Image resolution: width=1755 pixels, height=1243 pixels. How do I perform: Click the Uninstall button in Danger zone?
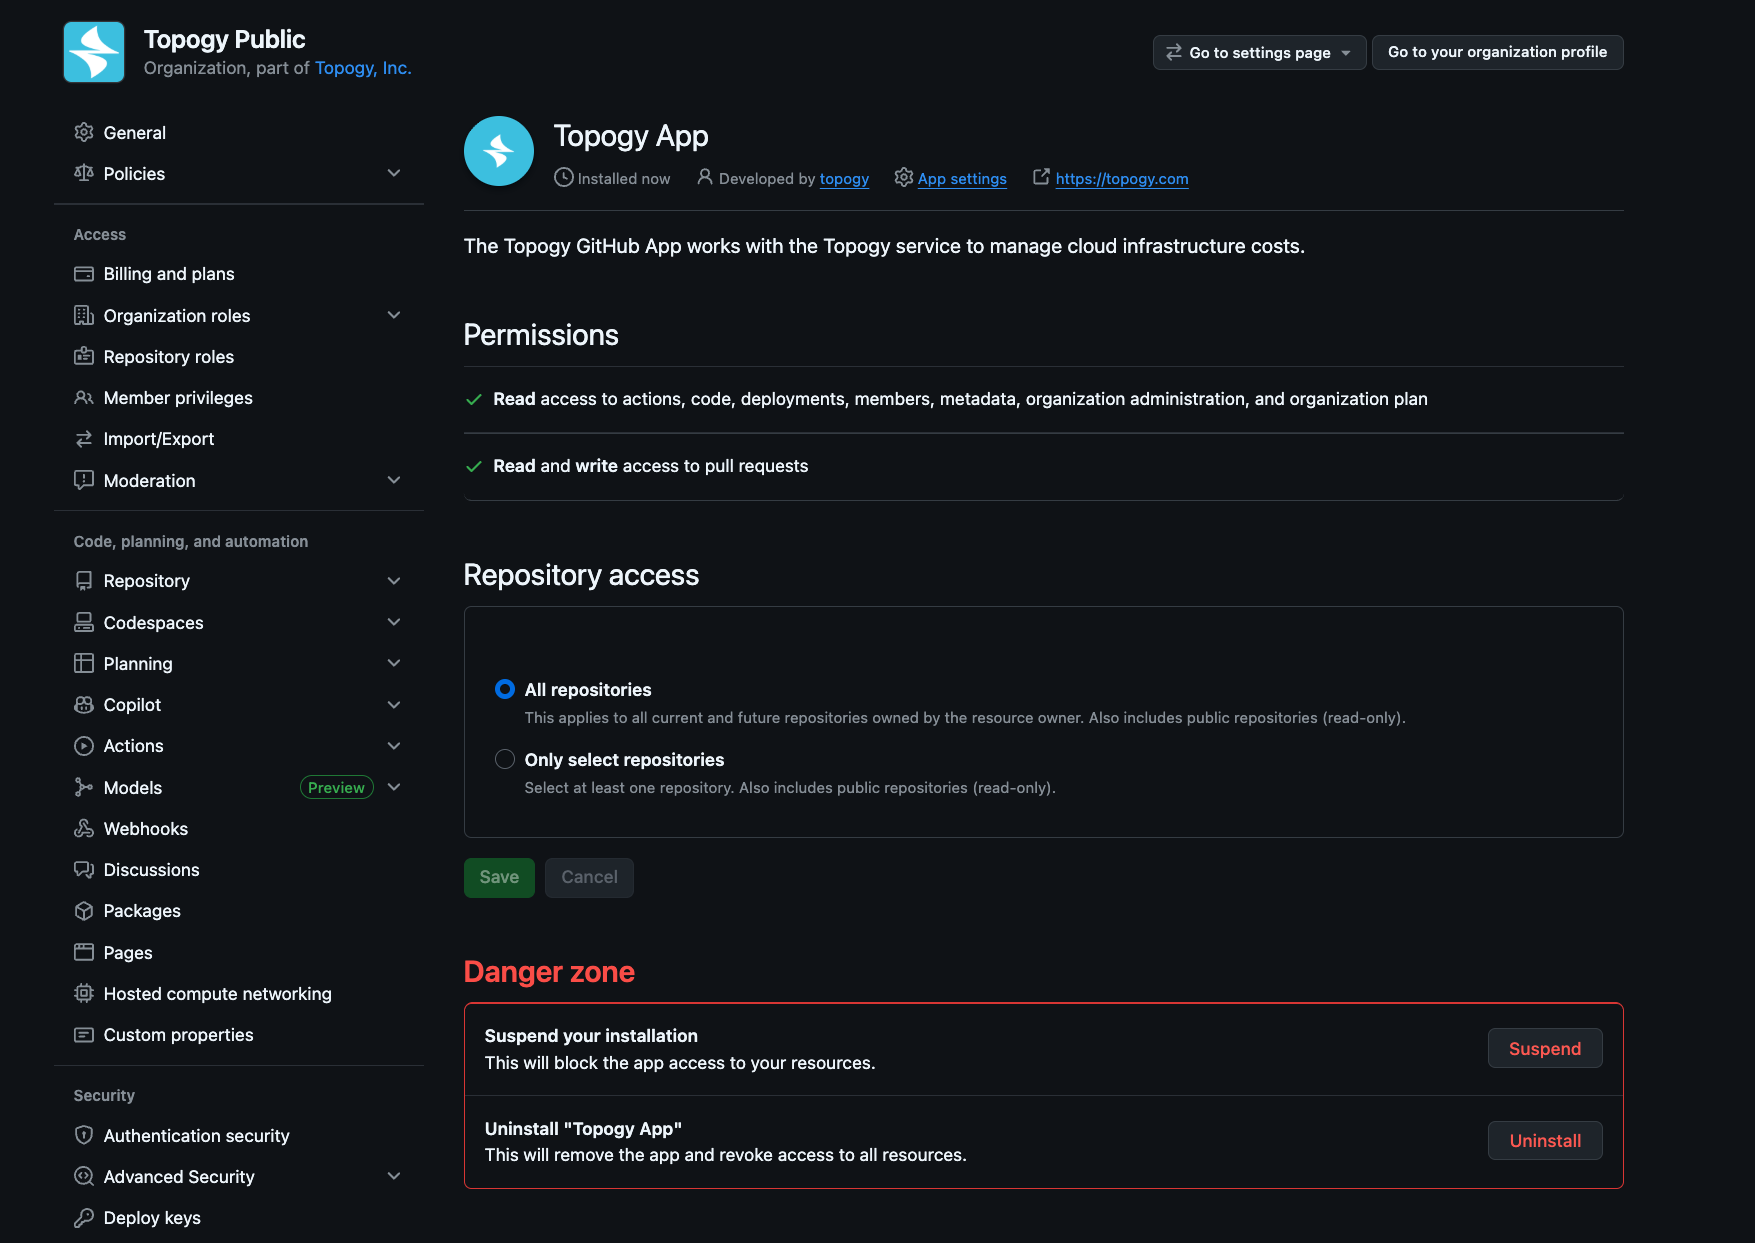[1545, 1140]
